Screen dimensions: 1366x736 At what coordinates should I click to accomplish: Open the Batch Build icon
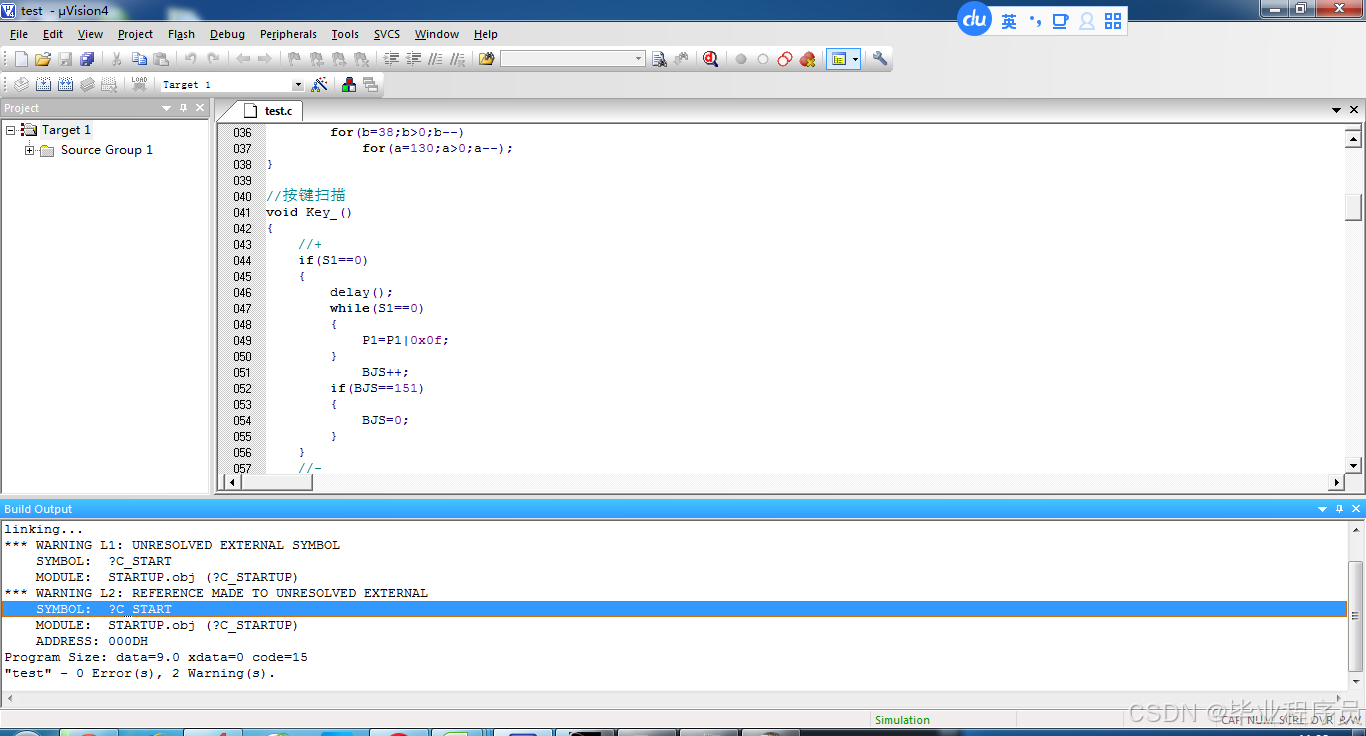tap(87, 85)
